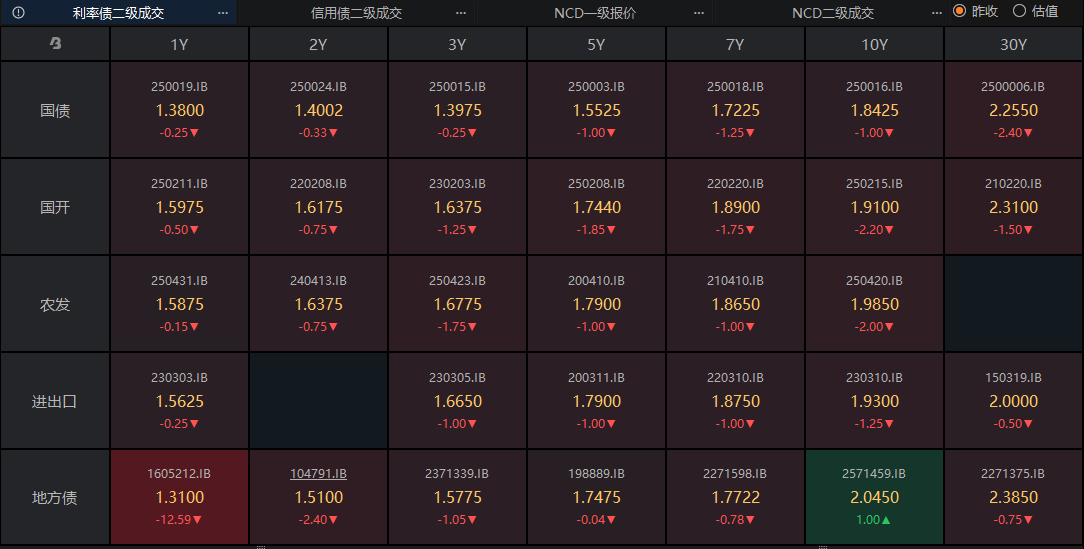The image size is (1084, 549).
Task: Switch to the 信用债二级成交 tab
Action: click(356, 13)
